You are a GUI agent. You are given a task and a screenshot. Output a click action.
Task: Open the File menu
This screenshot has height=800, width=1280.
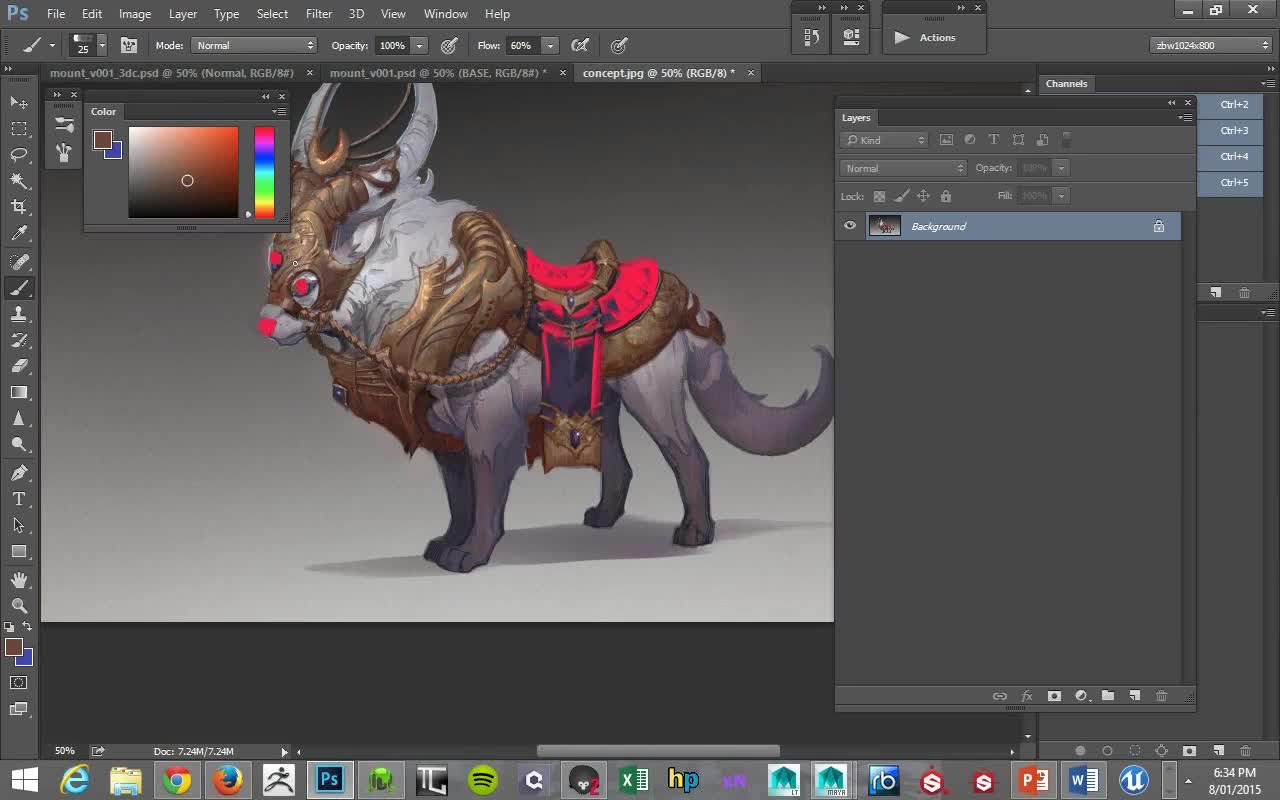point(56,14)
